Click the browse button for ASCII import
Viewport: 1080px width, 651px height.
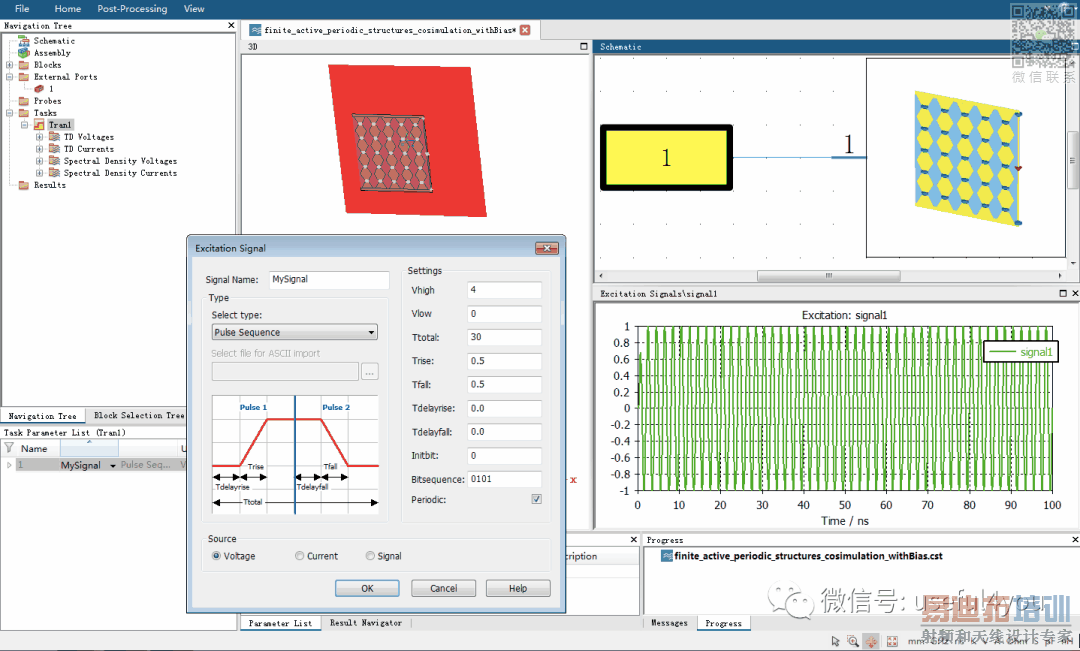(x=370, y=372)
